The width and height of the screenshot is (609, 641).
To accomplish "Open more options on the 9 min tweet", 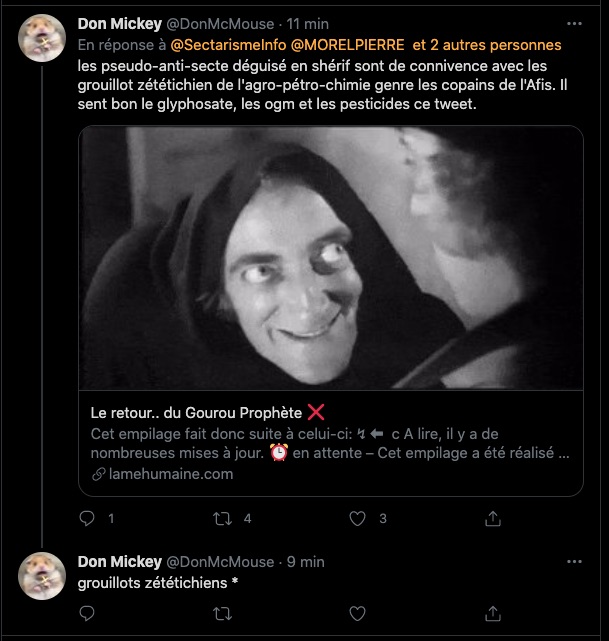I will [574, 560].
